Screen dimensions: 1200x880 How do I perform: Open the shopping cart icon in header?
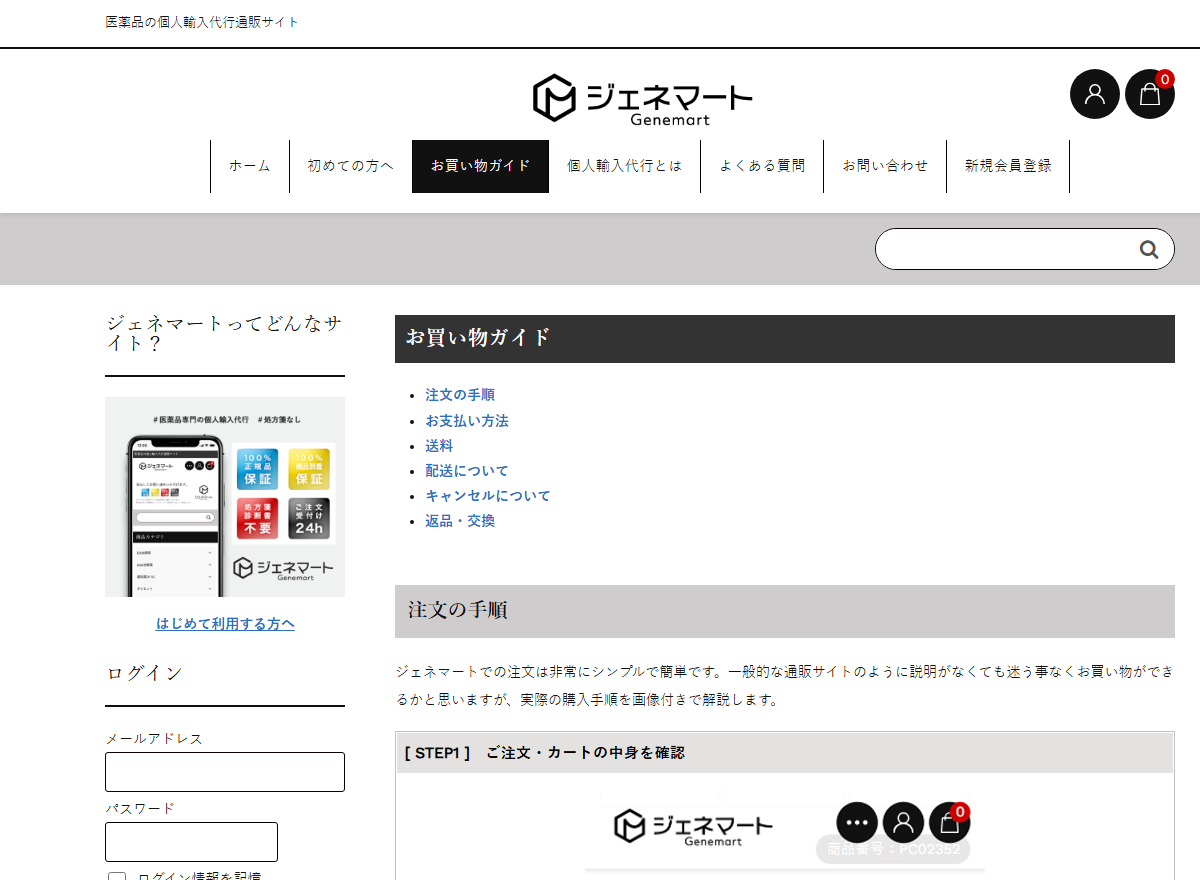tap(1150, 94)
